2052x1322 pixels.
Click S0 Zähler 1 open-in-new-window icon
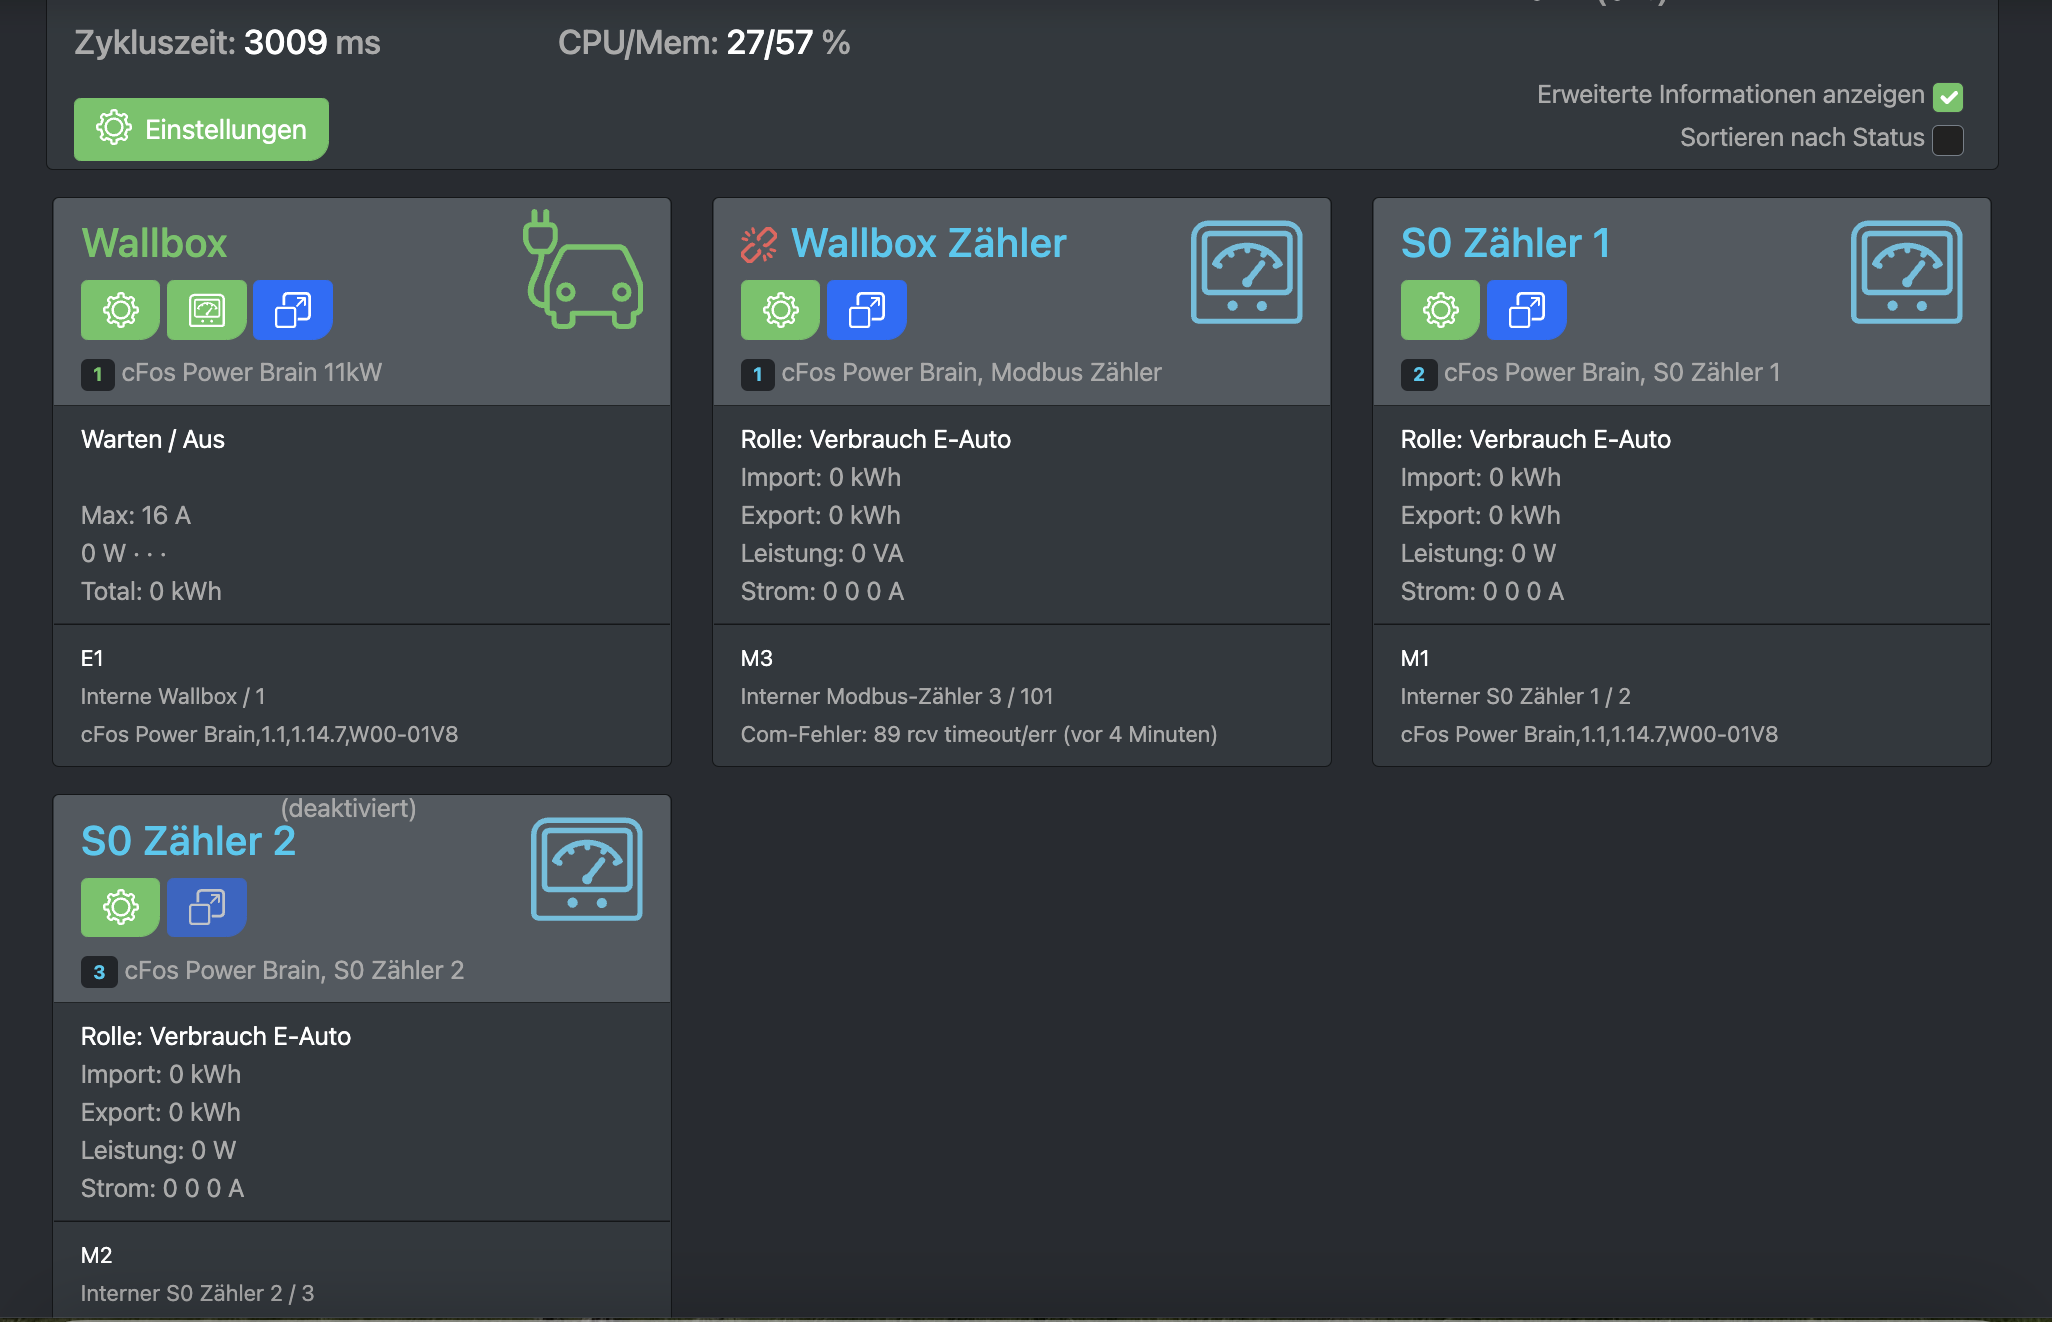click(x=1527, y=310)
